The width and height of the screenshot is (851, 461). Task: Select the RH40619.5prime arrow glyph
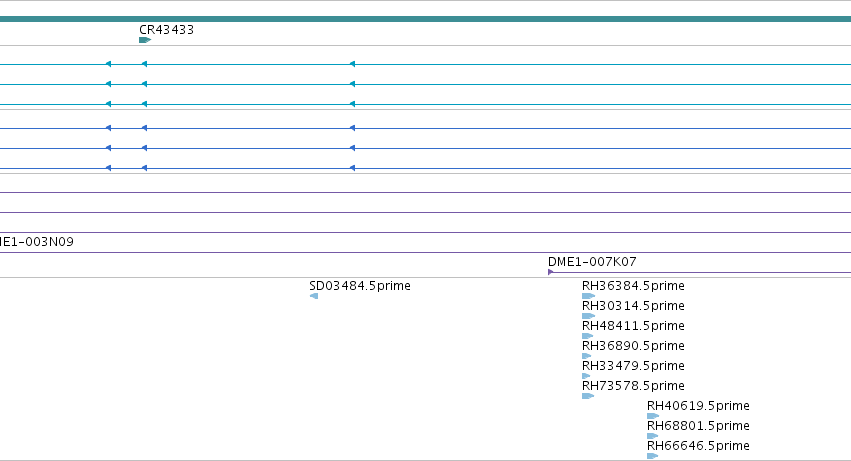[x=653, y=416]
